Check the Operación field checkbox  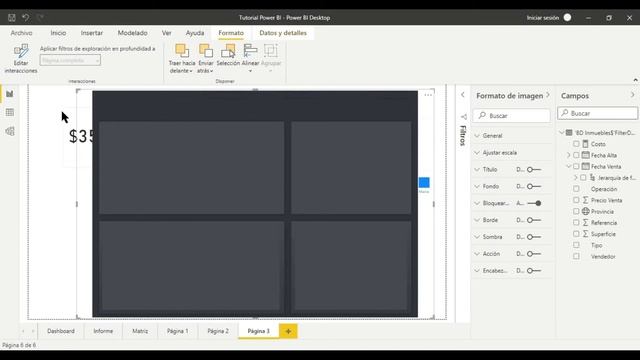click(x=576, y=189)
